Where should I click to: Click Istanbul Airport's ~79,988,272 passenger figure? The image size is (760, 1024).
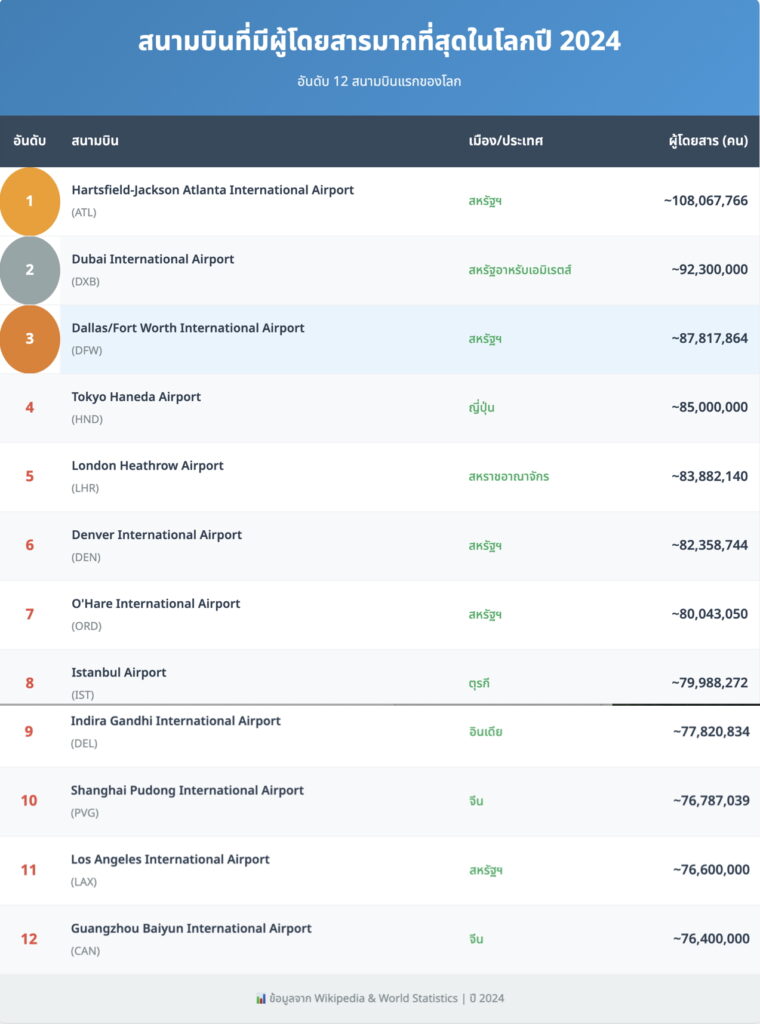click(x=709, y=683)
